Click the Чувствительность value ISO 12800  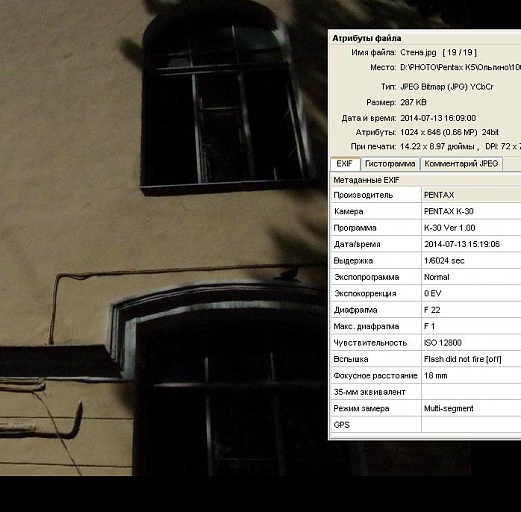(443, 343)
